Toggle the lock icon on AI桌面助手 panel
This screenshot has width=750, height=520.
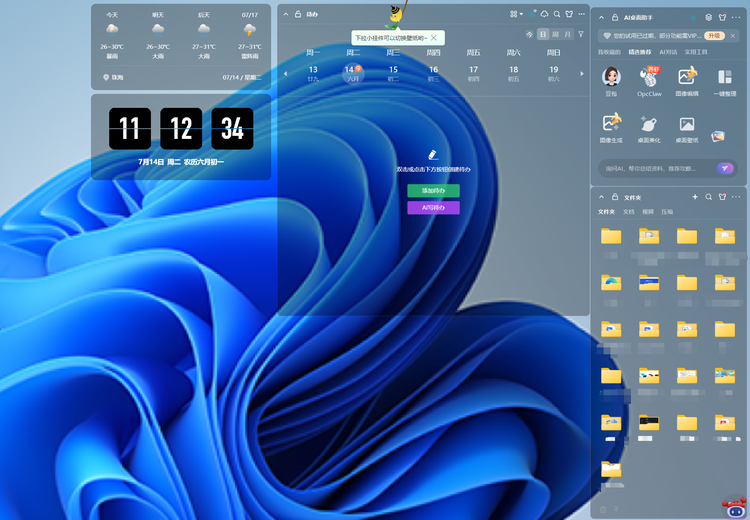tap(615, 17)
